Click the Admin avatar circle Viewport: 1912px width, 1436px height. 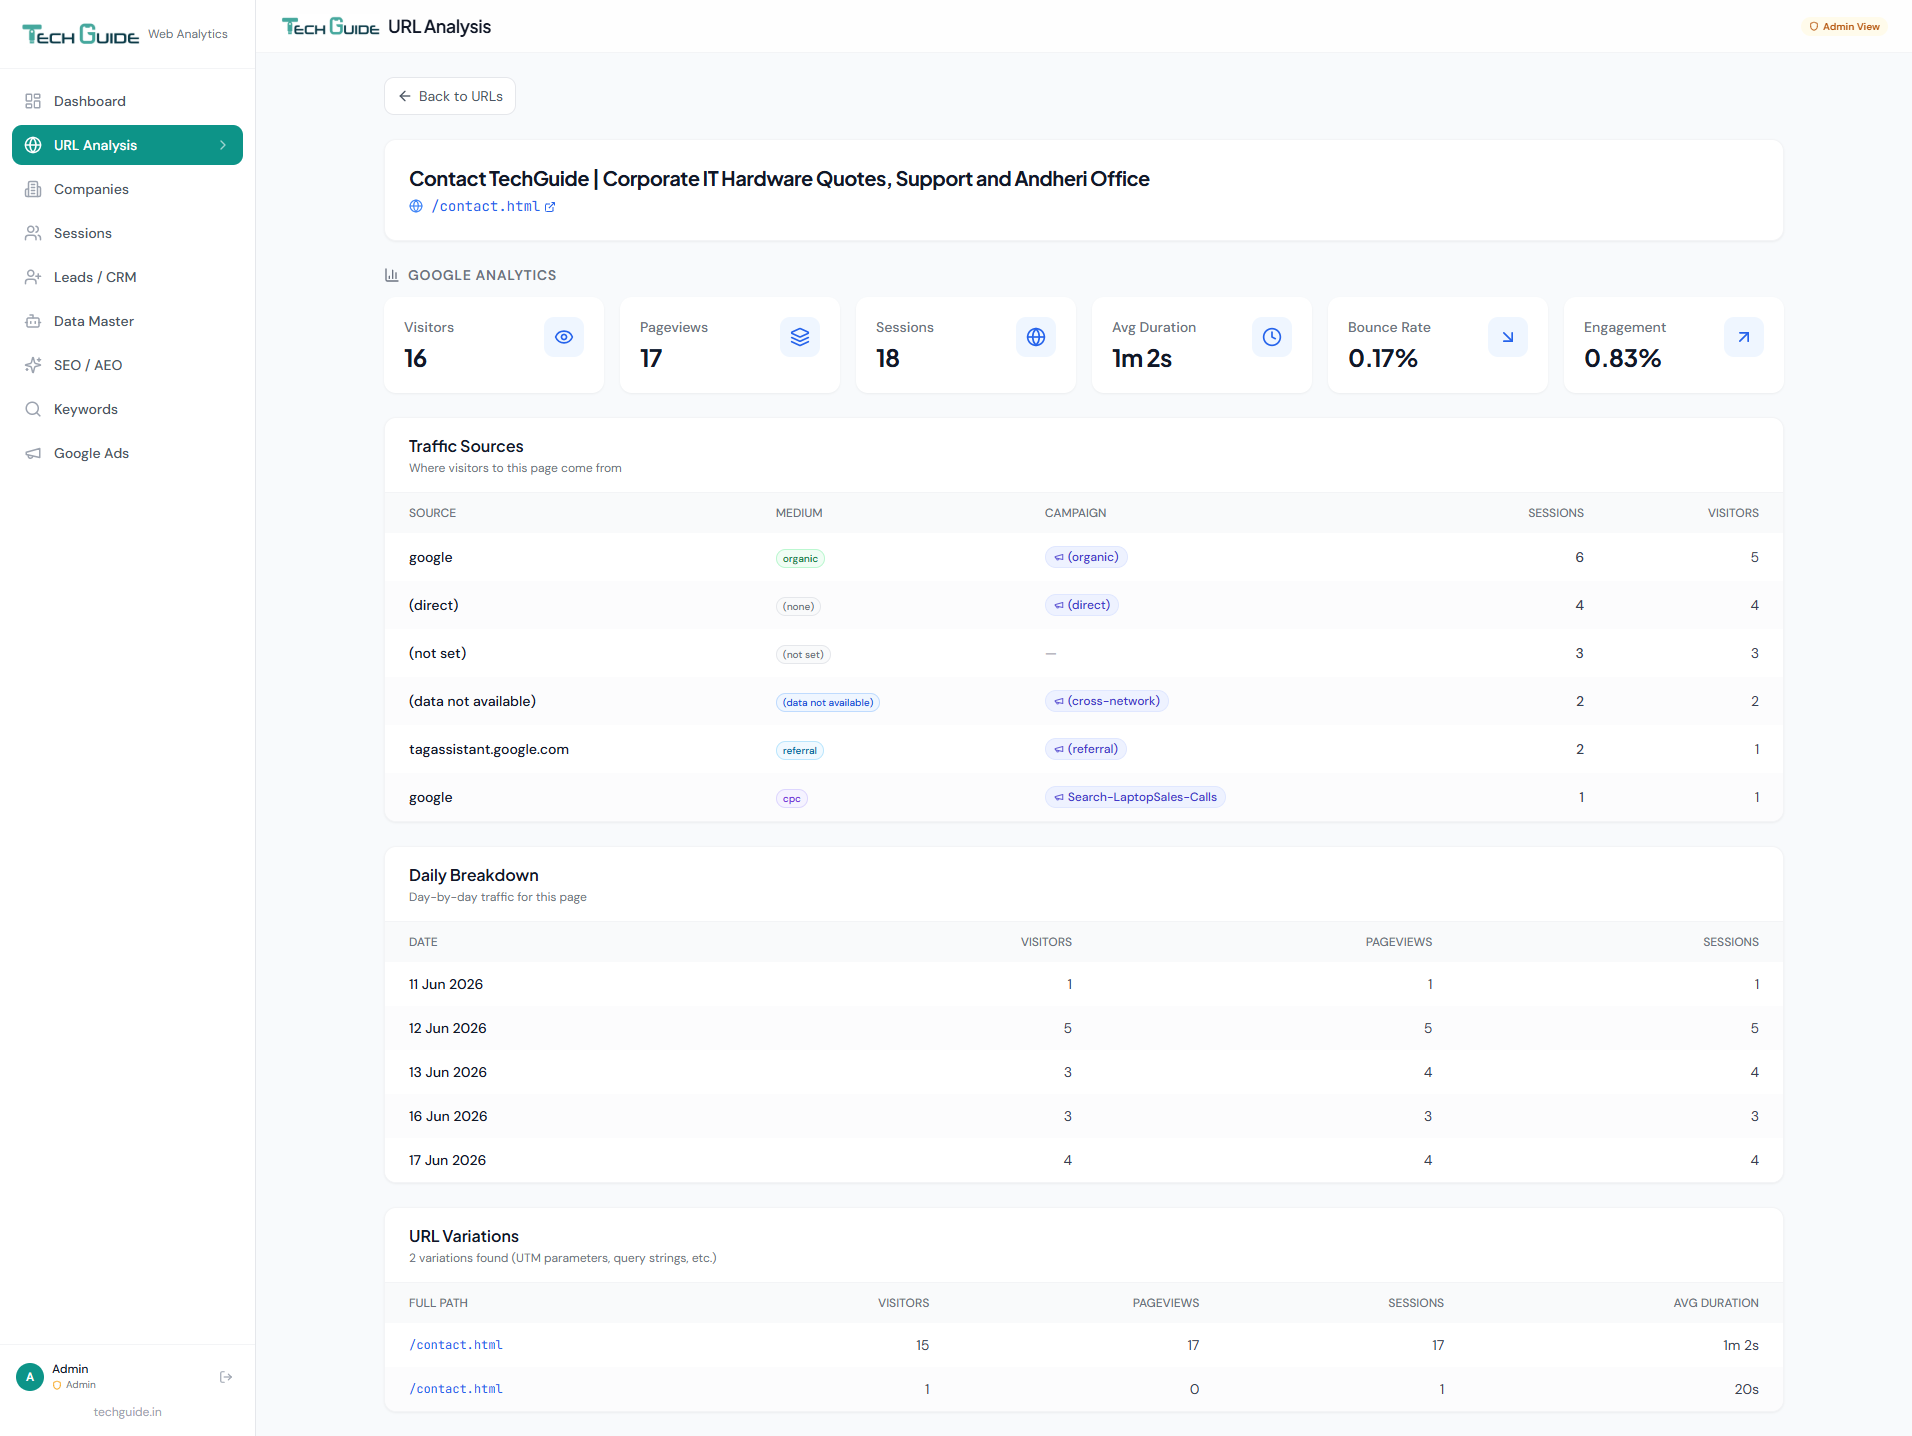[30, 1377]
